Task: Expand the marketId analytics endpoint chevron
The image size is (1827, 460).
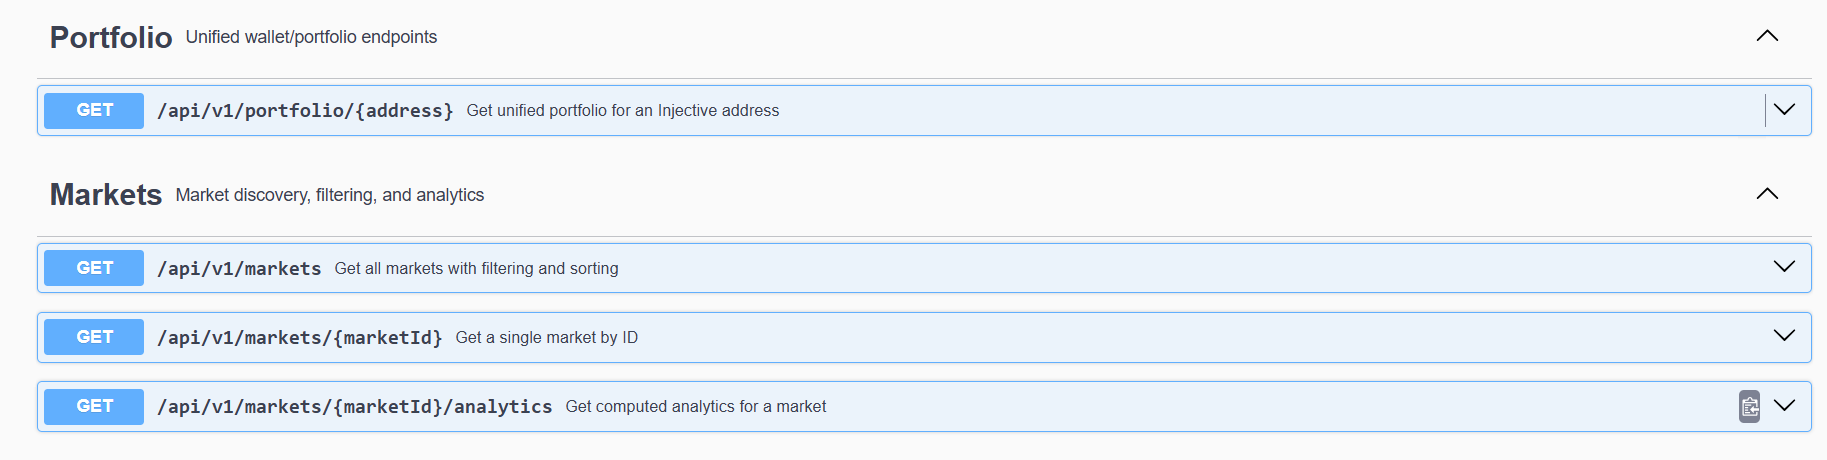Action: tap(1784, 405)
